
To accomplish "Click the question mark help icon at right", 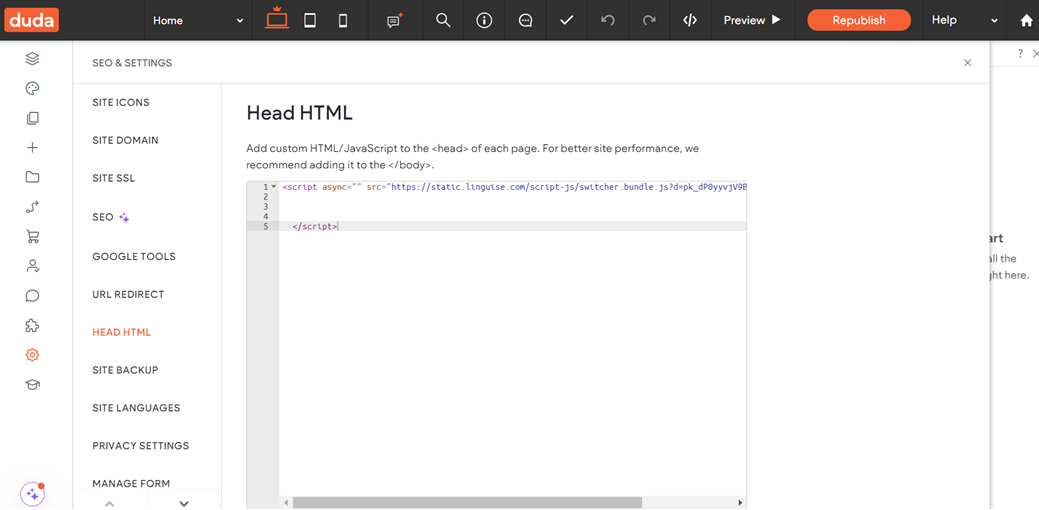I will click(x=1020, y=54).
